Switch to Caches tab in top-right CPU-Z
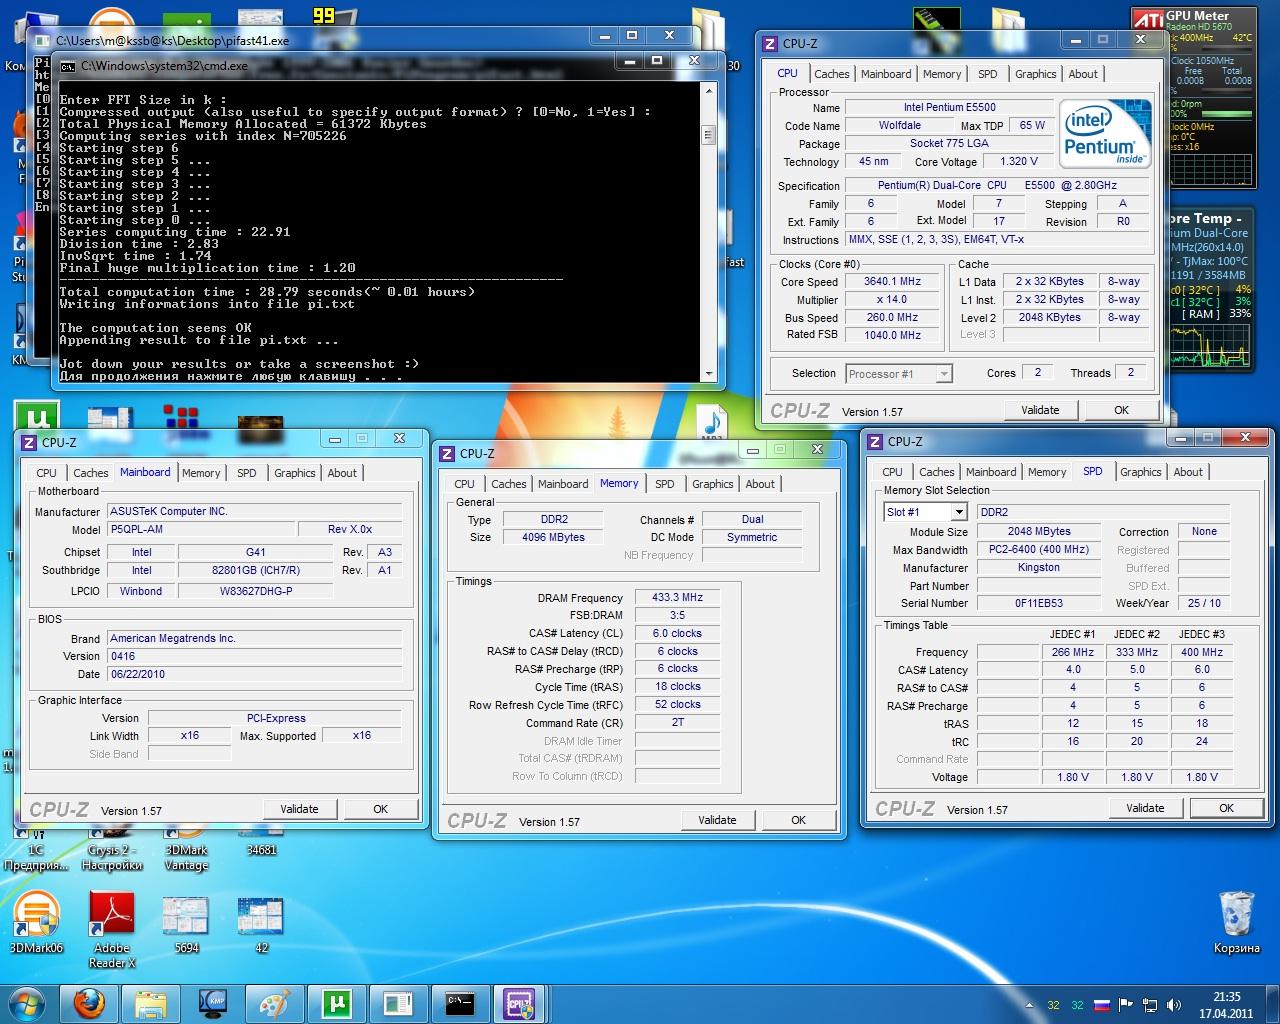 click(x=831, y=74)
